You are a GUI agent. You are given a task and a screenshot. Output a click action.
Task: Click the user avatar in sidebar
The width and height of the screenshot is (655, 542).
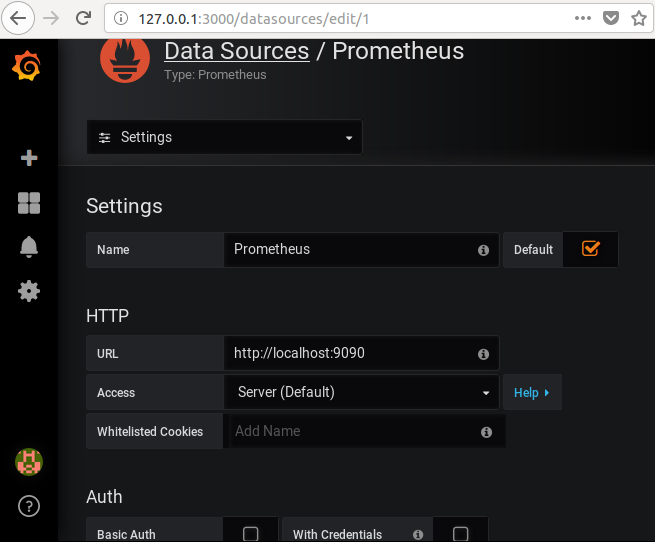(x=29, y=462)
